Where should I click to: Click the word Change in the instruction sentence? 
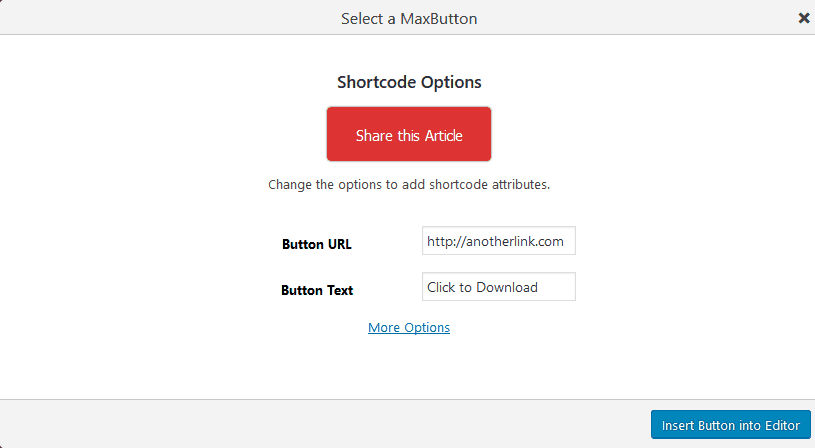(289, 185)
